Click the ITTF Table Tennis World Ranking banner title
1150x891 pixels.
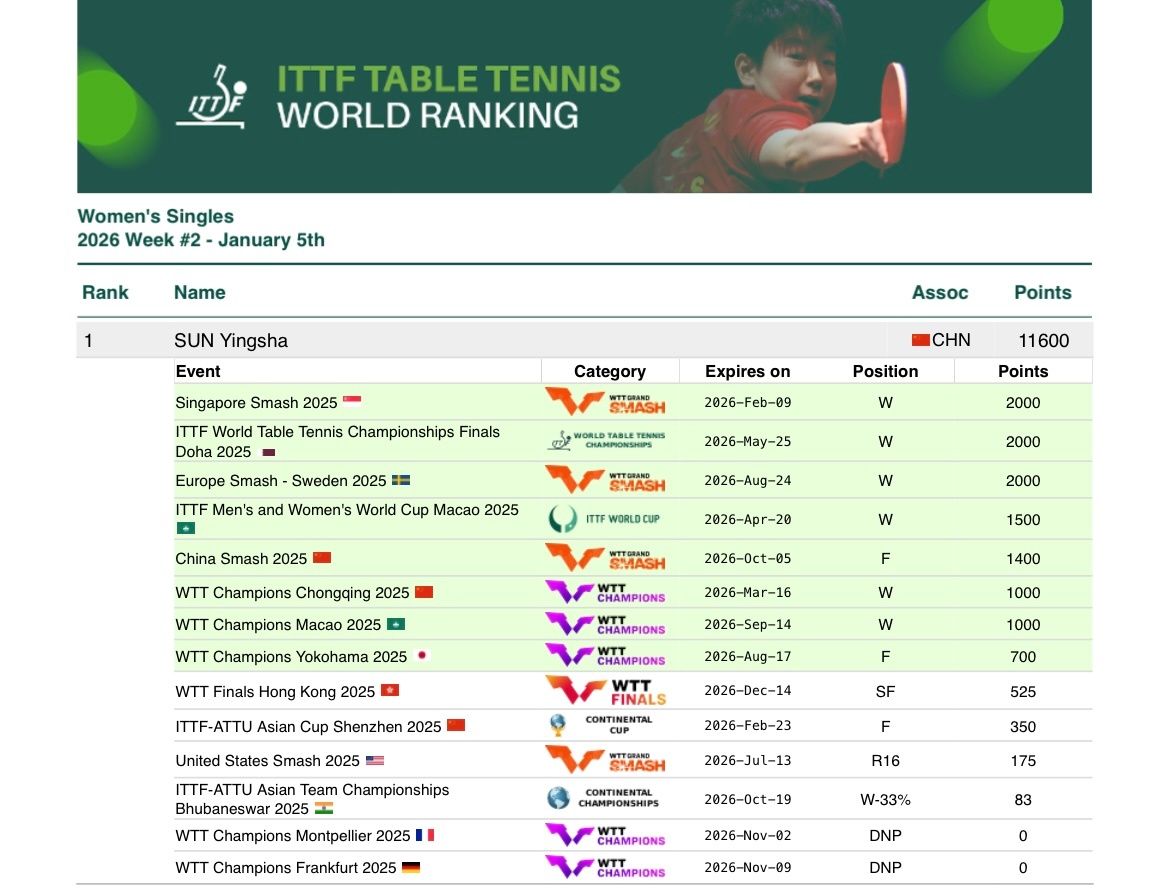click(x=449, y=98)
